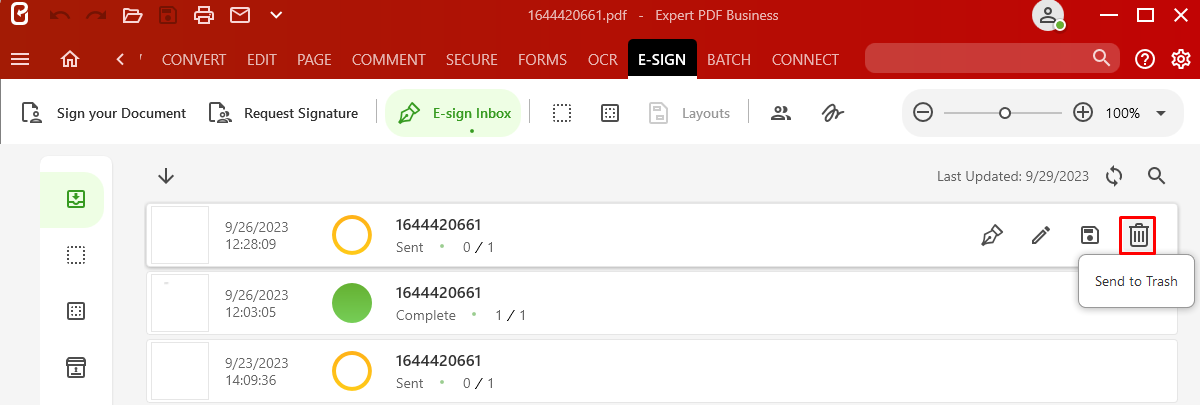Toggle the E-sign Inbox button

[454, 113]
